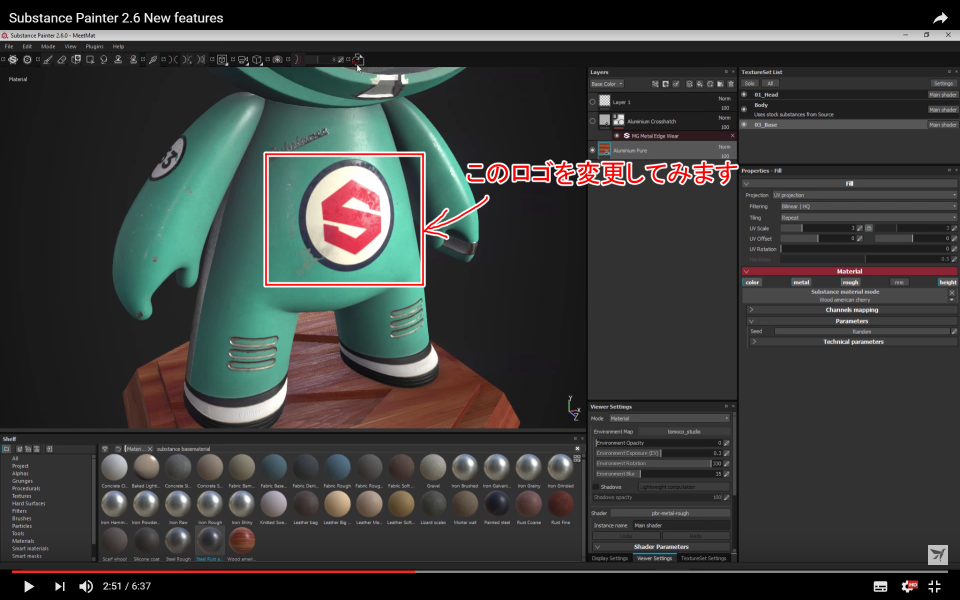
Task: Click the Solo button in TextureSet List
Action: pos(749,84)
